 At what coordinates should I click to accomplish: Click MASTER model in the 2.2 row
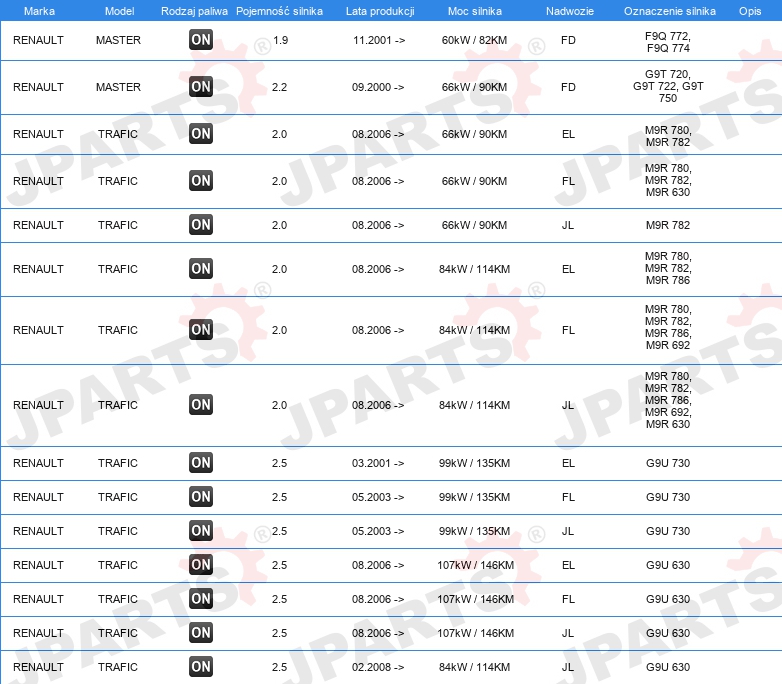coord(118,87)
